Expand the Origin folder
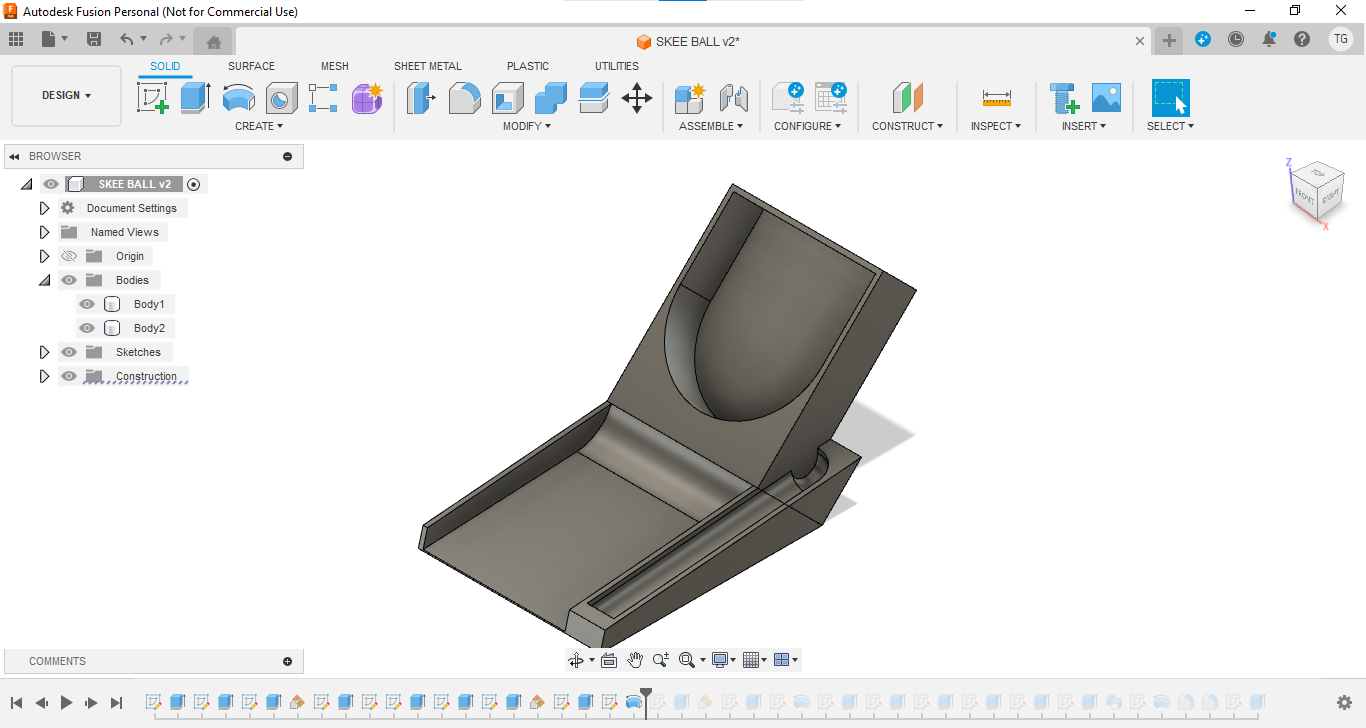This screenshot has height=728, width=1366. point(44,256)
